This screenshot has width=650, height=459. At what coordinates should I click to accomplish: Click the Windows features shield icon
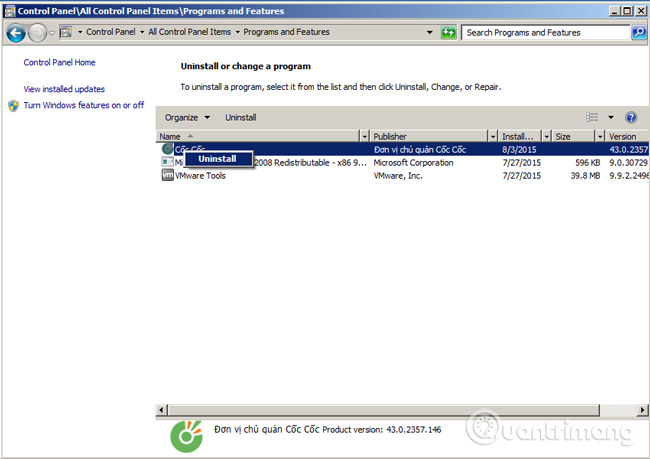[x=13, y=106]
